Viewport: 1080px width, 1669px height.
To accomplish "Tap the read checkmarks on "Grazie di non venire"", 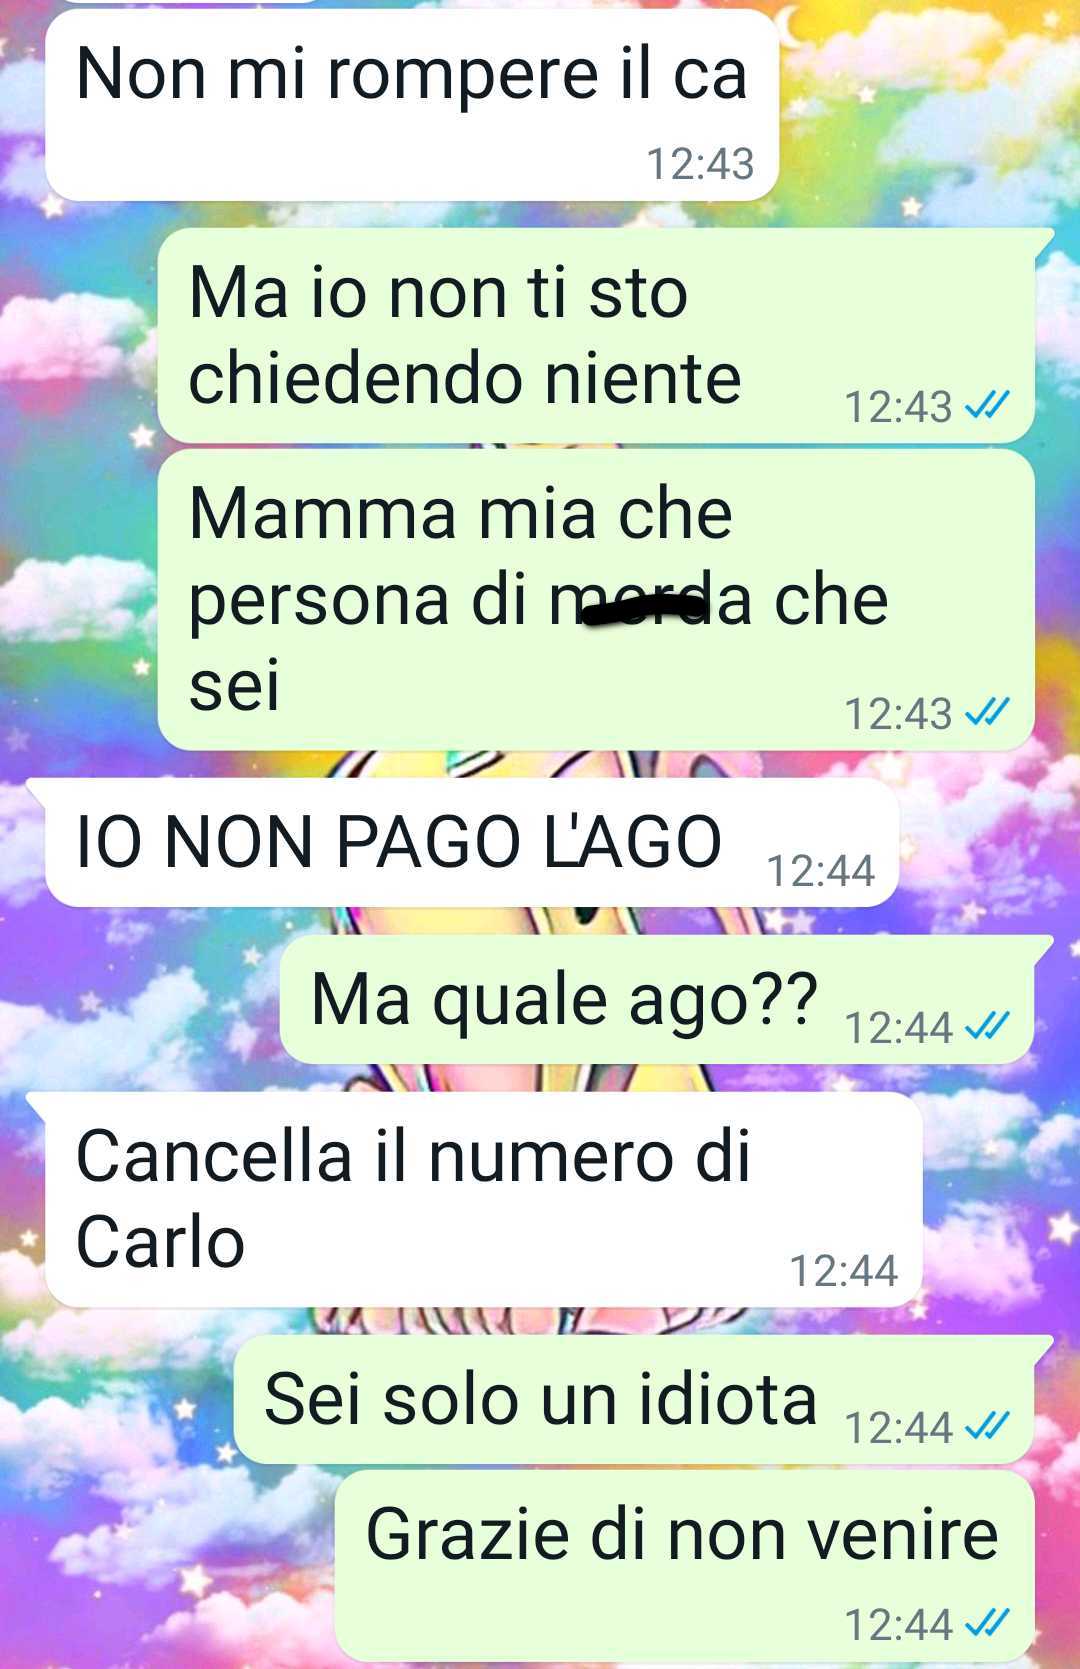I will 986,1624.
